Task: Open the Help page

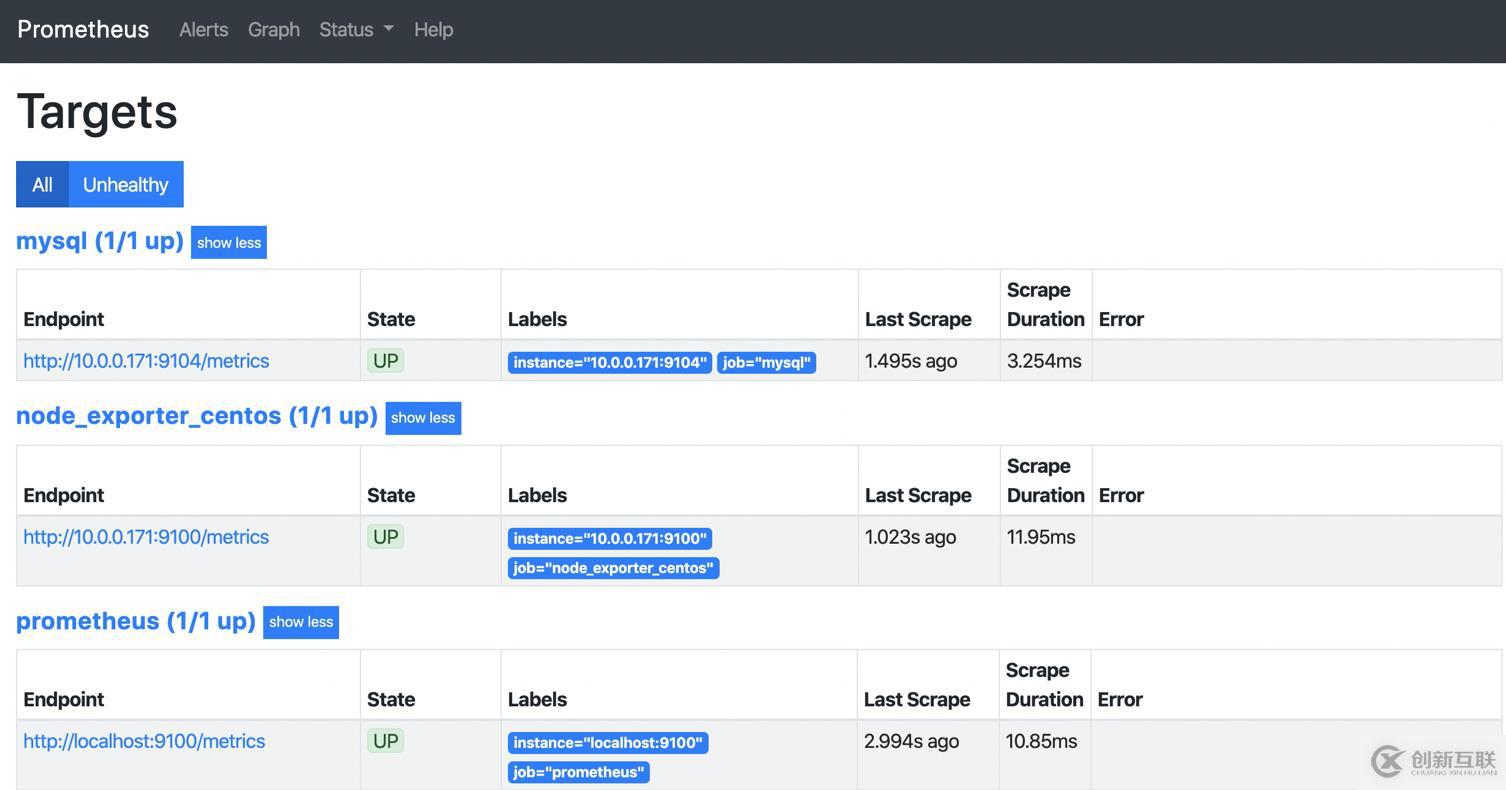Action: pyautogui.click(x=433, y=29)
